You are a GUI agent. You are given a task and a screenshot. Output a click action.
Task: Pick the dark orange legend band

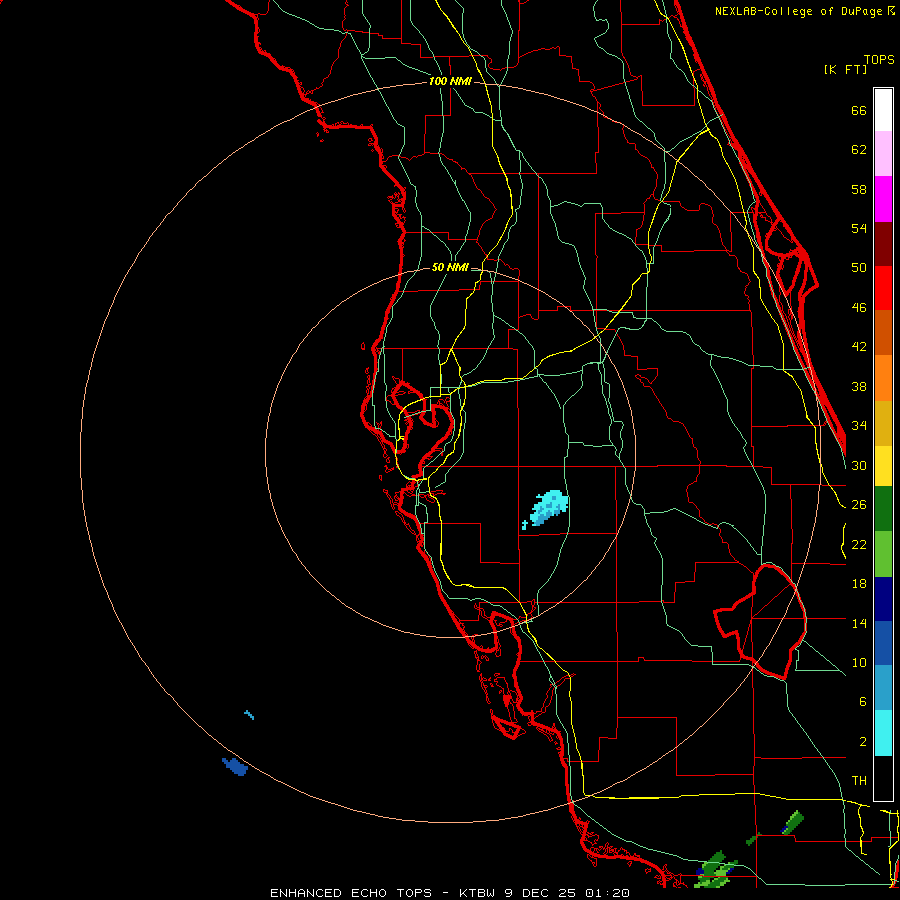point(883,333)
